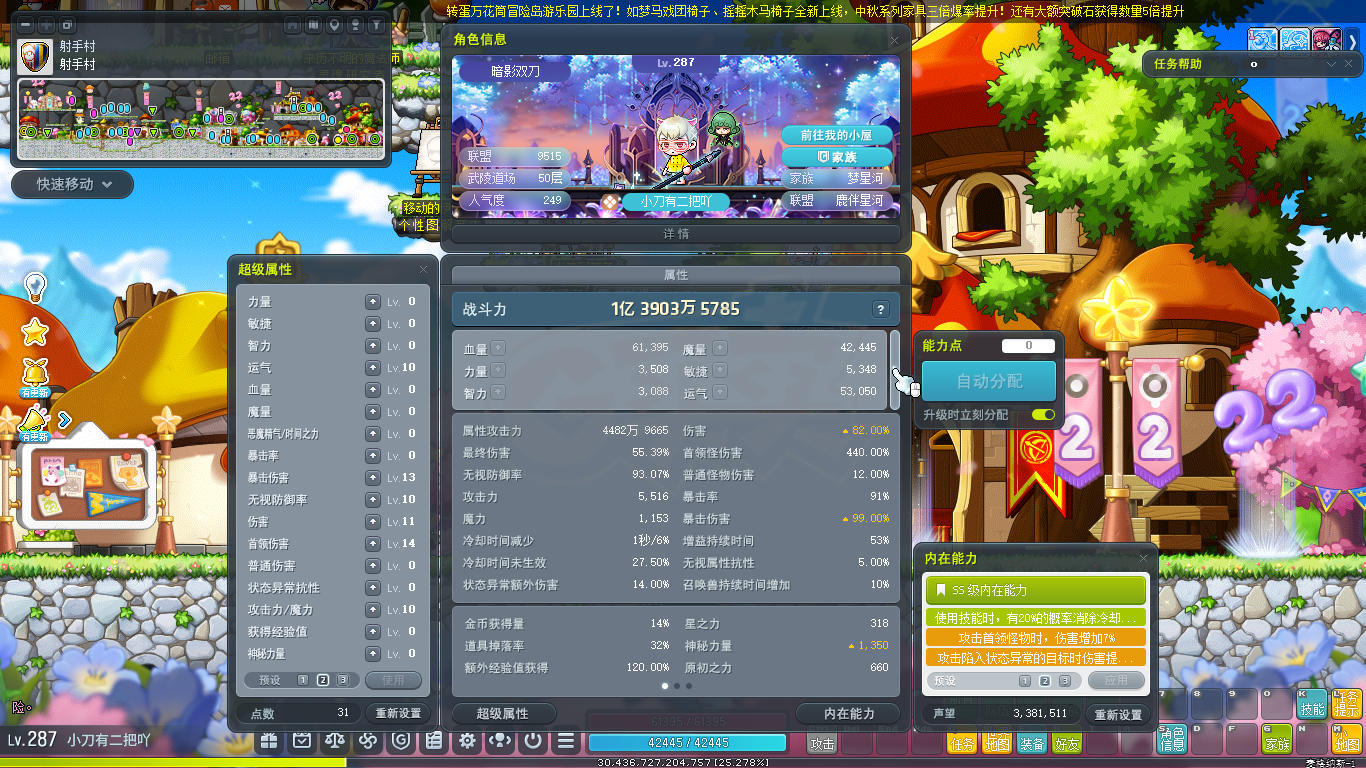Open the settings gear in bottom bar

[x=467, y=741]
